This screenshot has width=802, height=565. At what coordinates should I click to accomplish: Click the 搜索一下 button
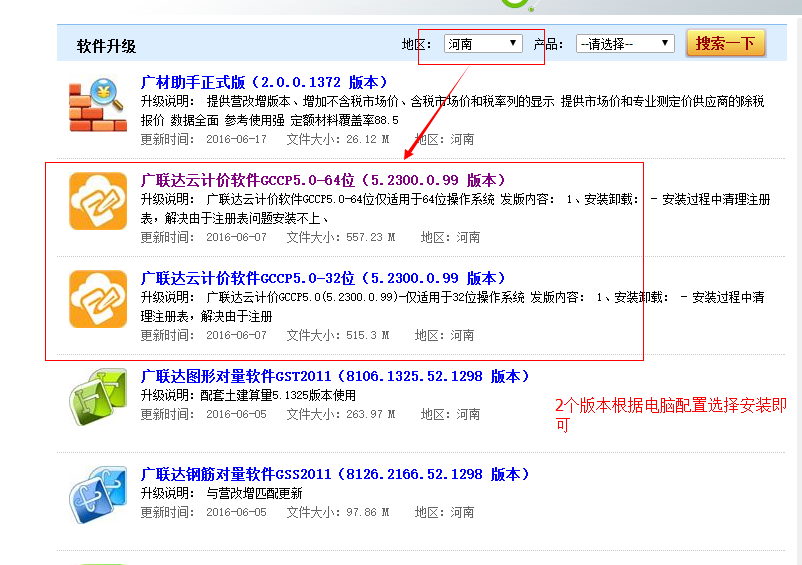click(x=725, y=43)
